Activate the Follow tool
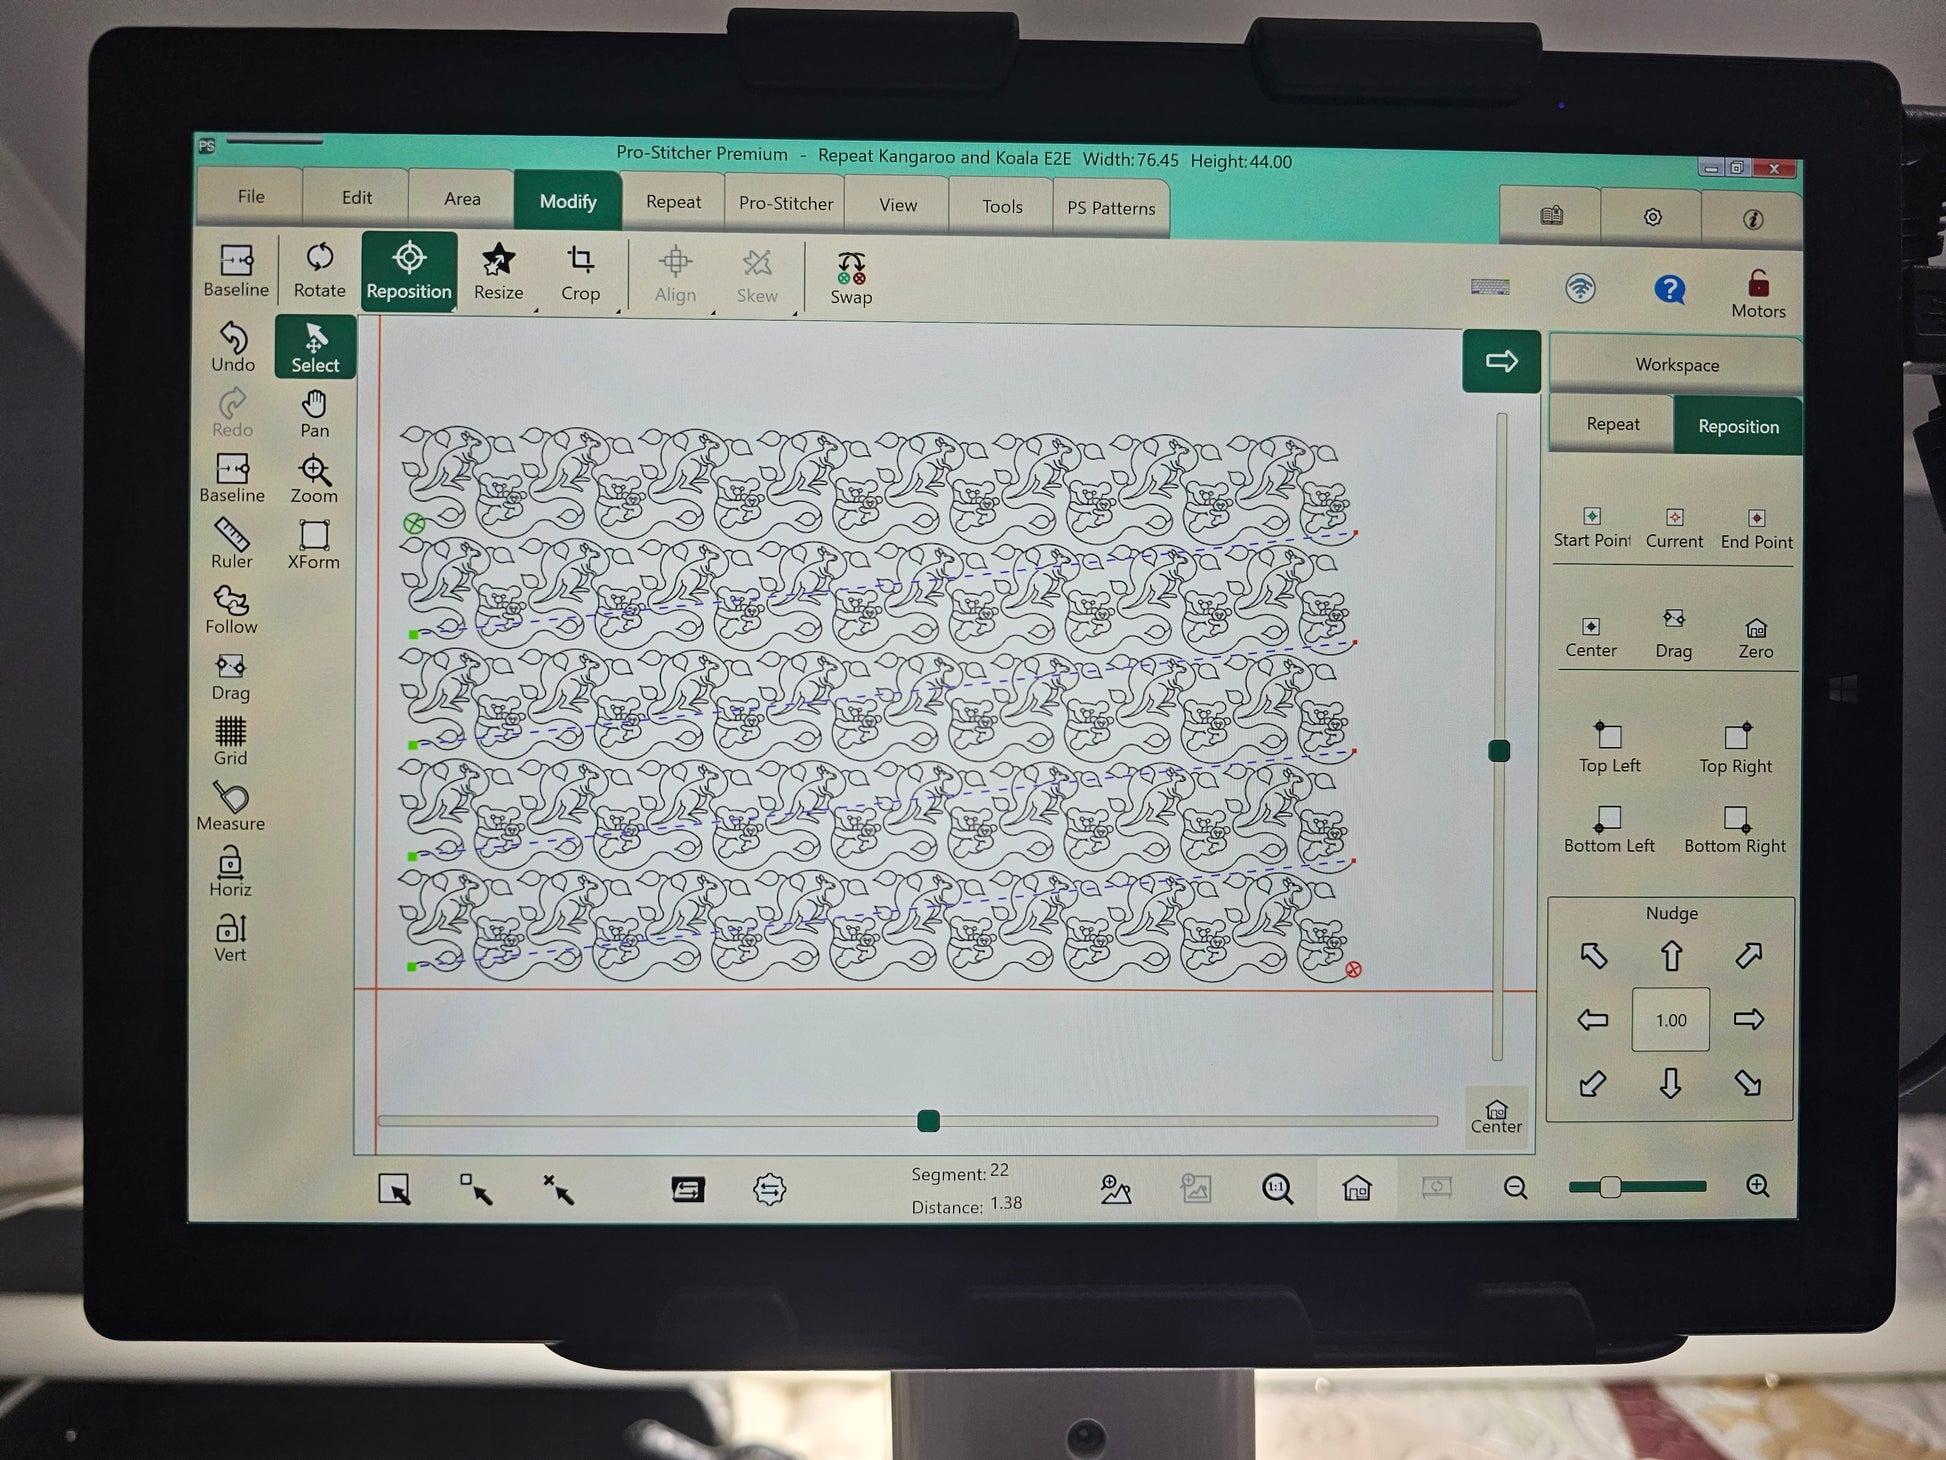1946x1460 pixels. 231,609
